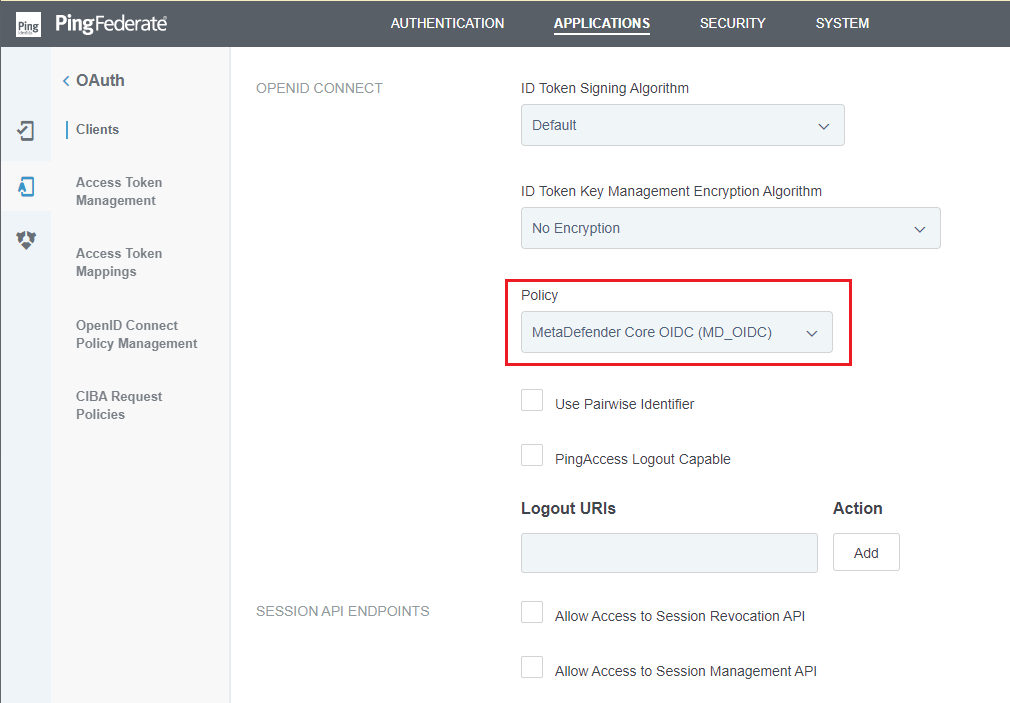Check Allow Access to Session Revocation API
The image size is (1010, 703).
click(x=532, y=612)
